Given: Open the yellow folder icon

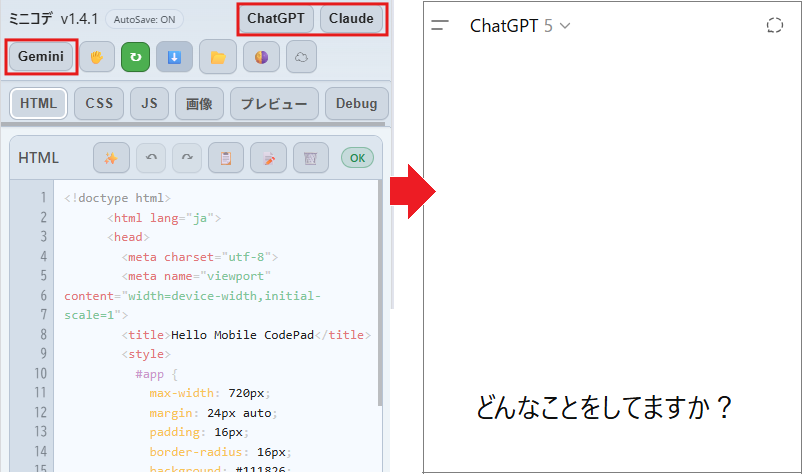Looking at the screenshot, I should pos(217,57).
